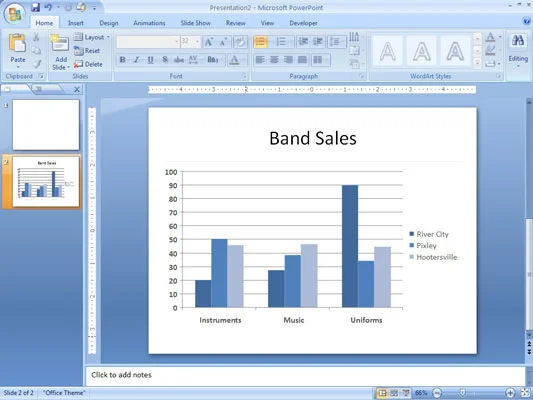Click the Format Painter brush icon
533x400 pixels.
tap(37, 64)
